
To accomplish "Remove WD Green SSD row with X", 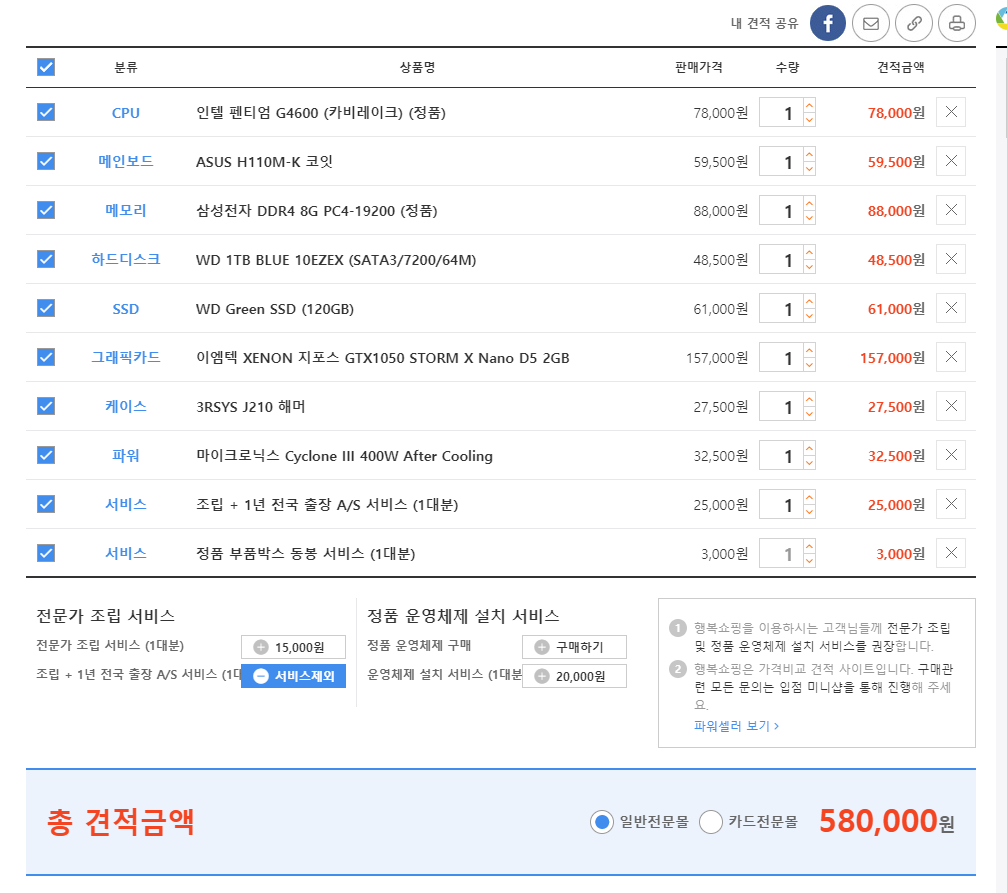I will 951,308.
